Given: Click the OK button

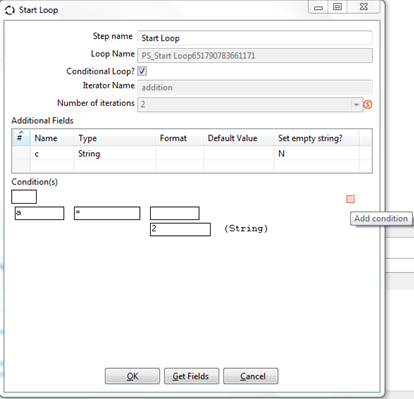Looking at the screenshot, I should click(132, 376).
